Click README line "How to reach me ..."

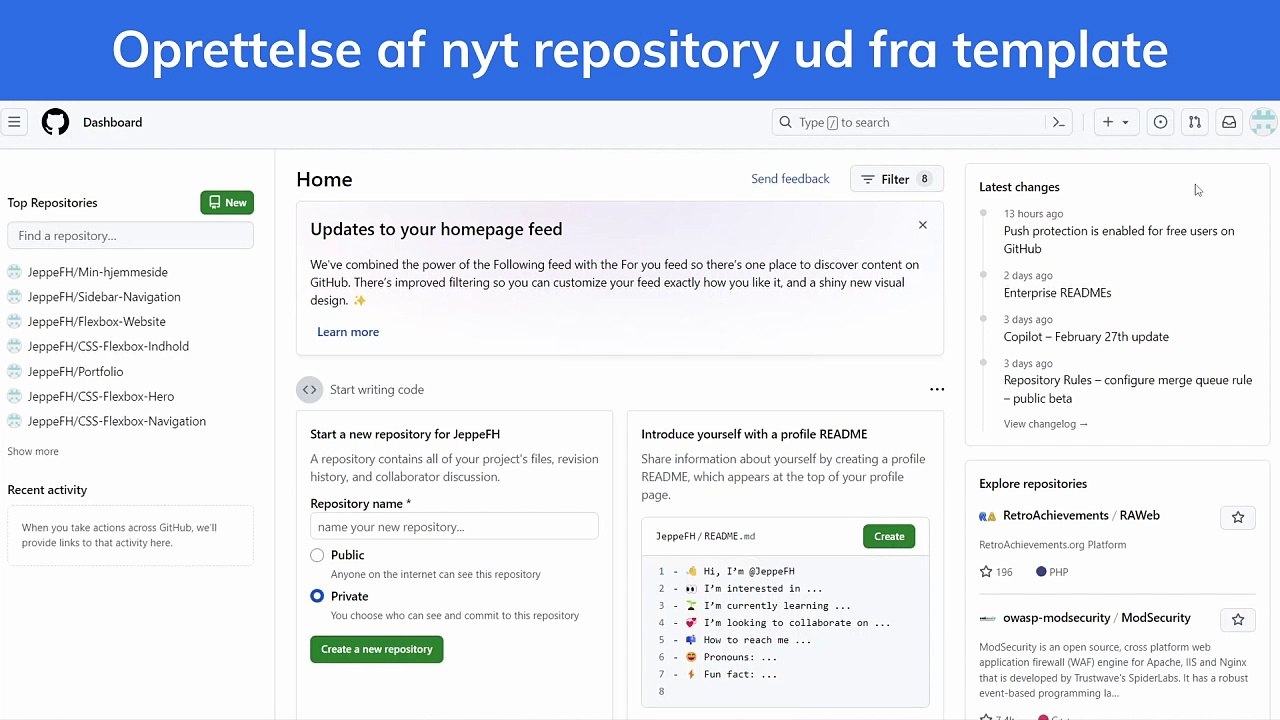(x=757, y=640)
